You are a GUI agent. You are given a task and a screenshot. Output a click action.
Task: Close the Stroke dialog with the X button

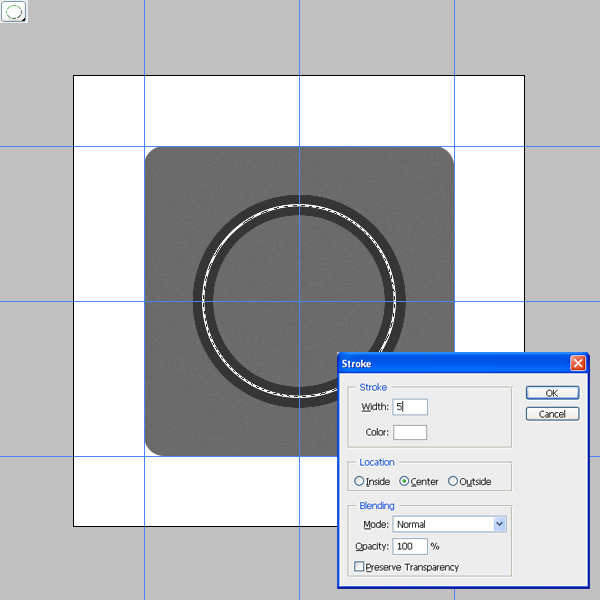point(577,364)
